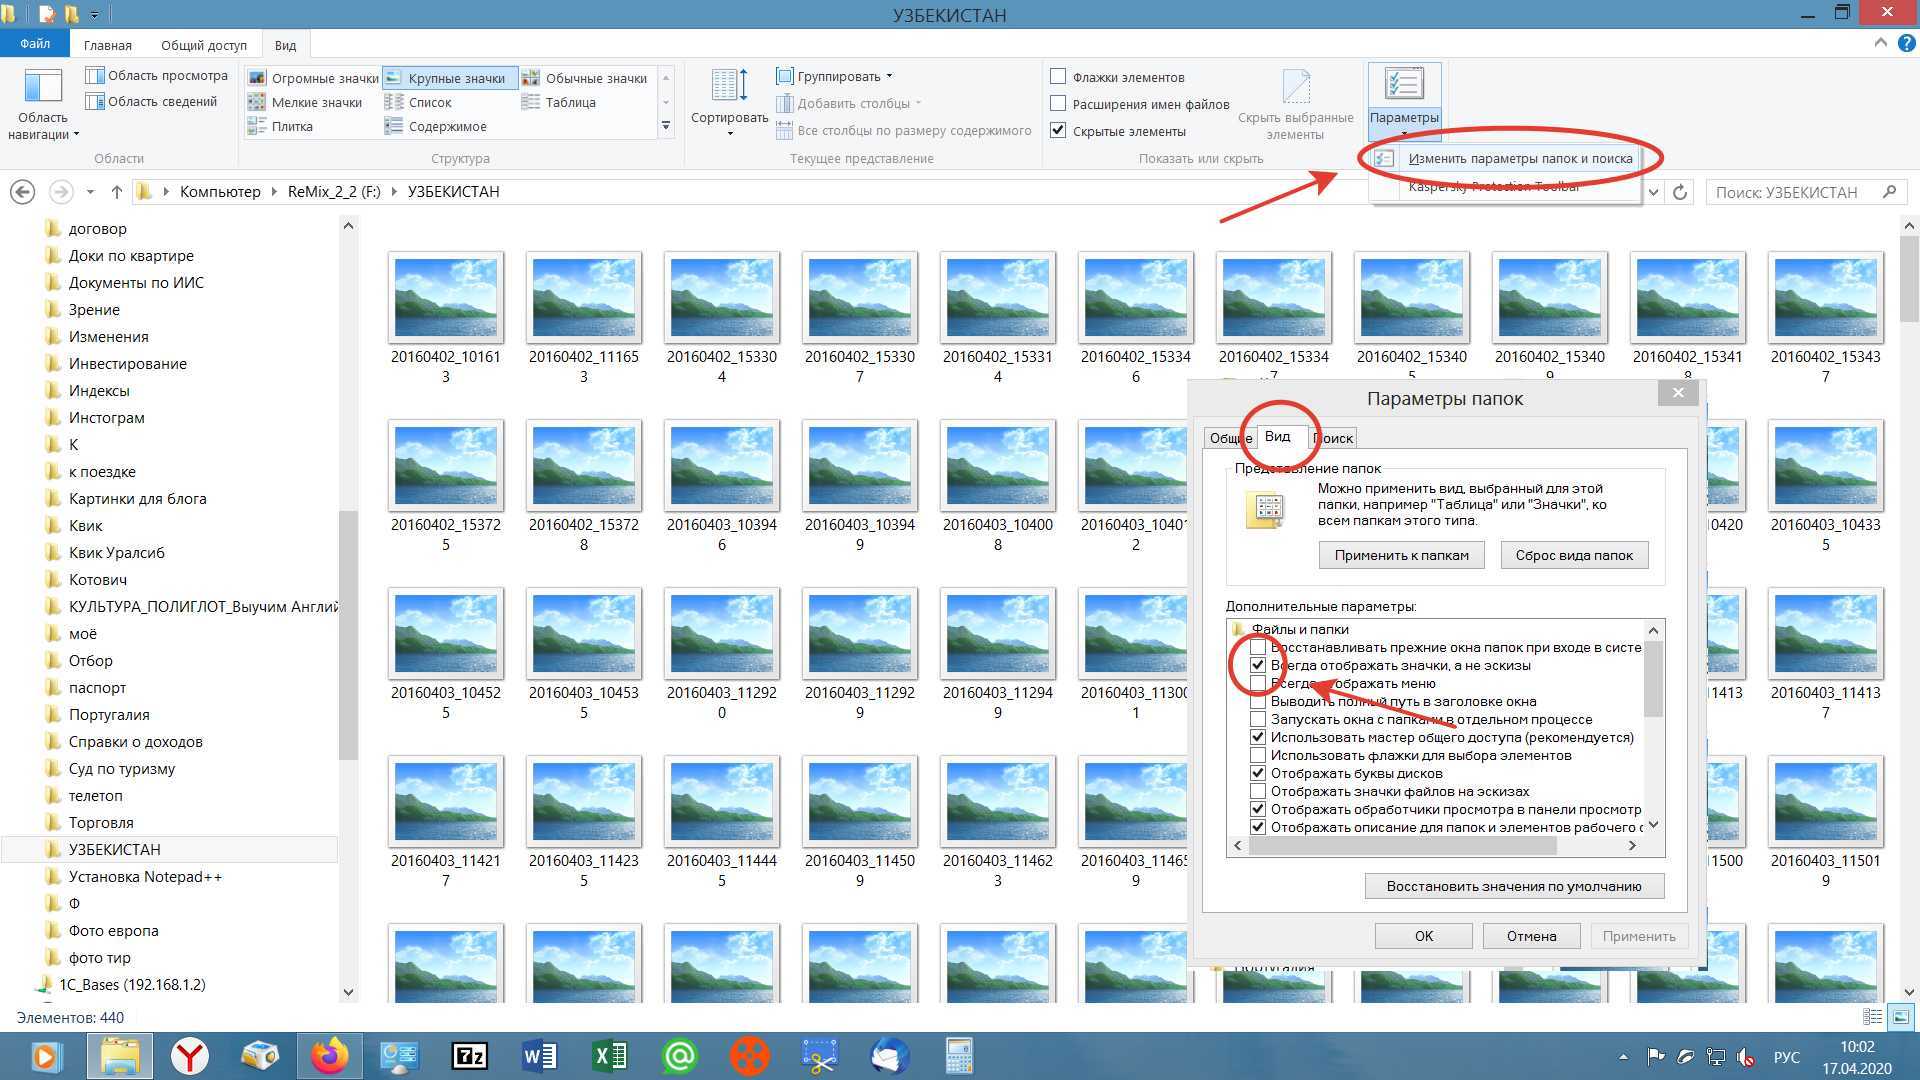This screenshot has height=1080, width=1920.
Task: Uncheck Всегда отображать значки, а не эскизы
Action: [1258, 665]
